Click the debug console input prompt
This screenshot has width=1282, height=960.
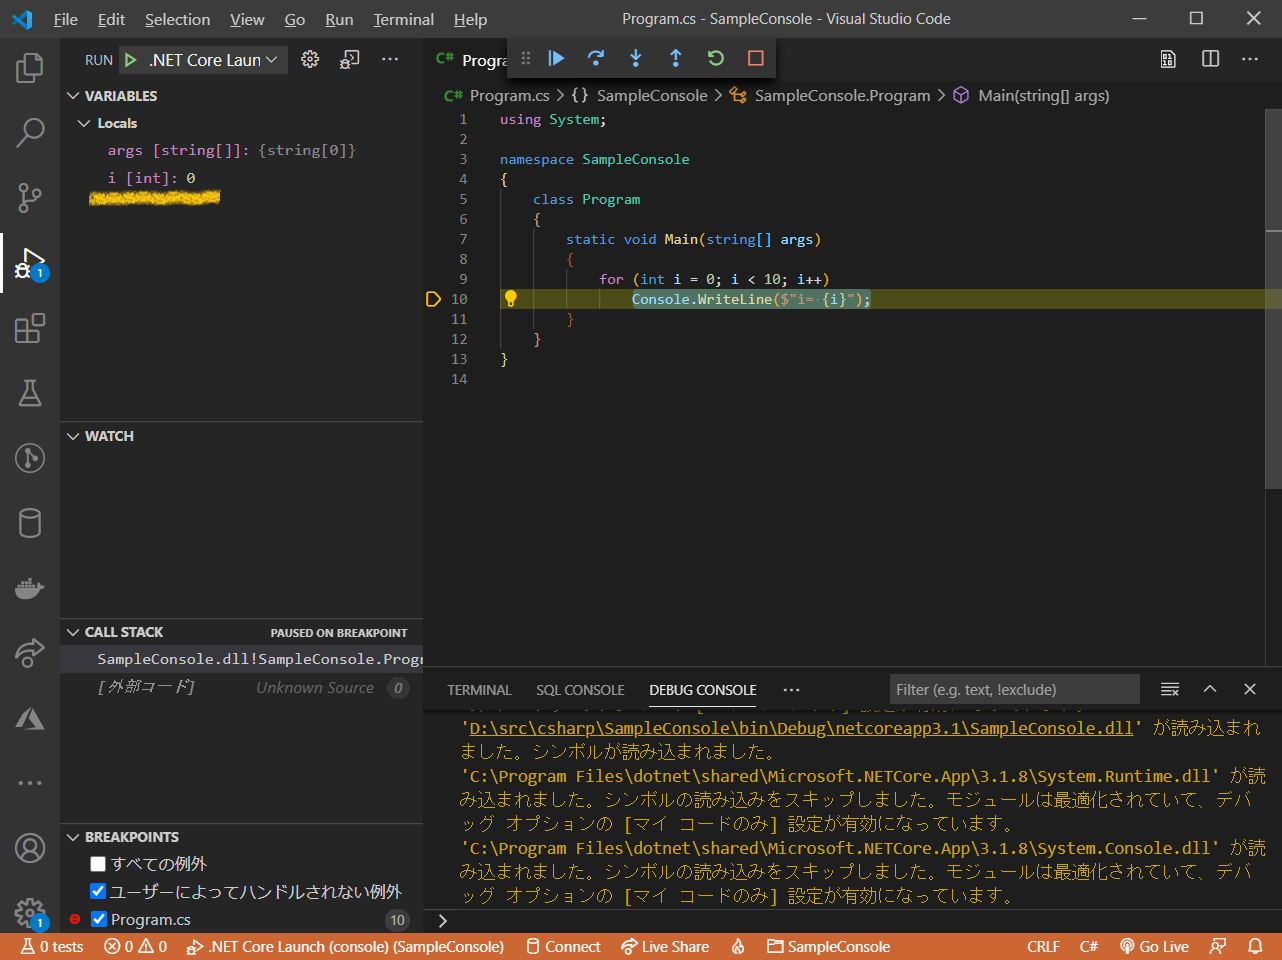[860, 920]
